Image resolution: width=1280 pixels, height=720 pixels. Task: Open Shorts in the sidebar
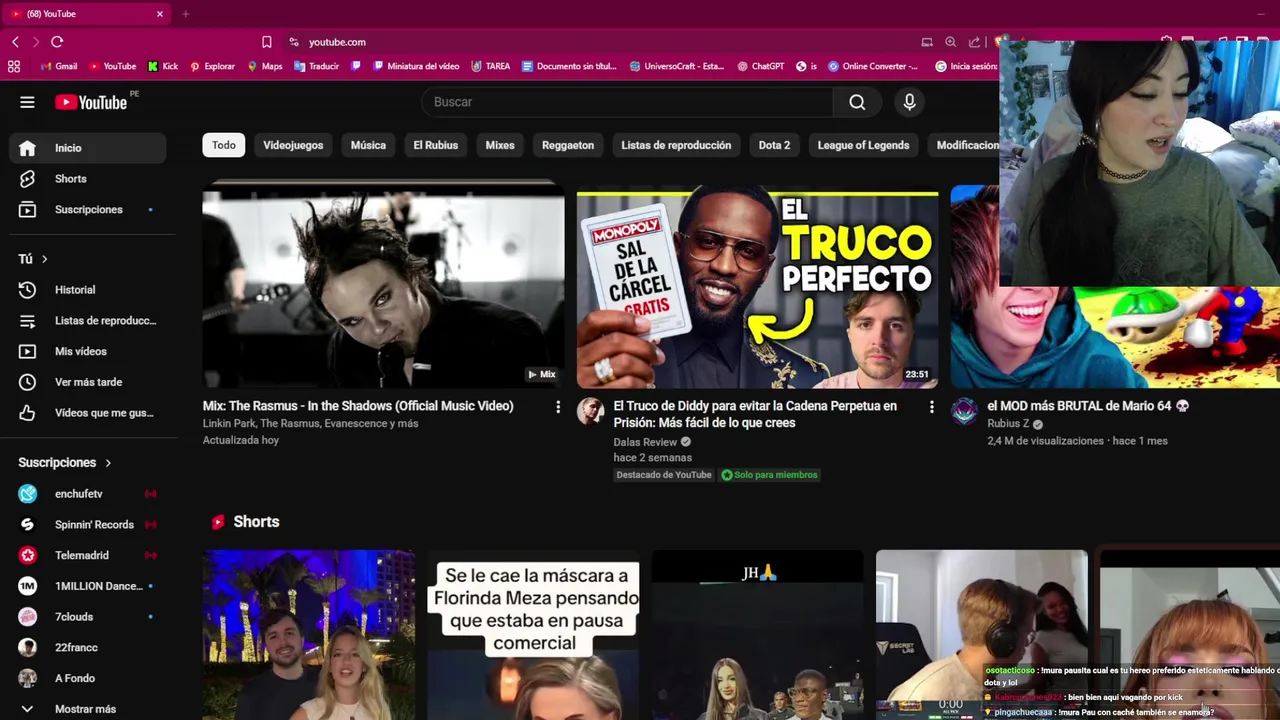(88, 178)
